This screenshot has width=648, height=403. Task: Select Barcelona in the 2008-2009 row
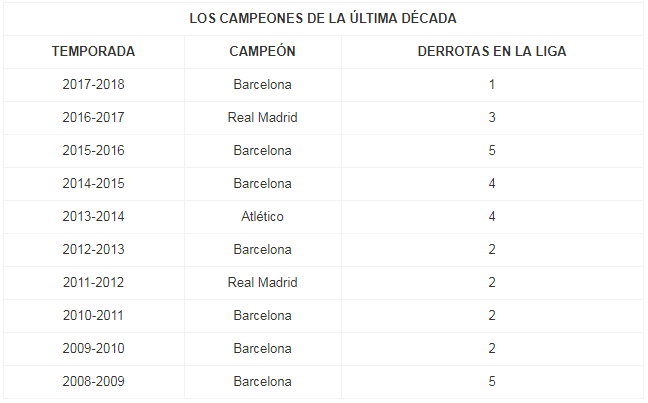pos(262,381)
